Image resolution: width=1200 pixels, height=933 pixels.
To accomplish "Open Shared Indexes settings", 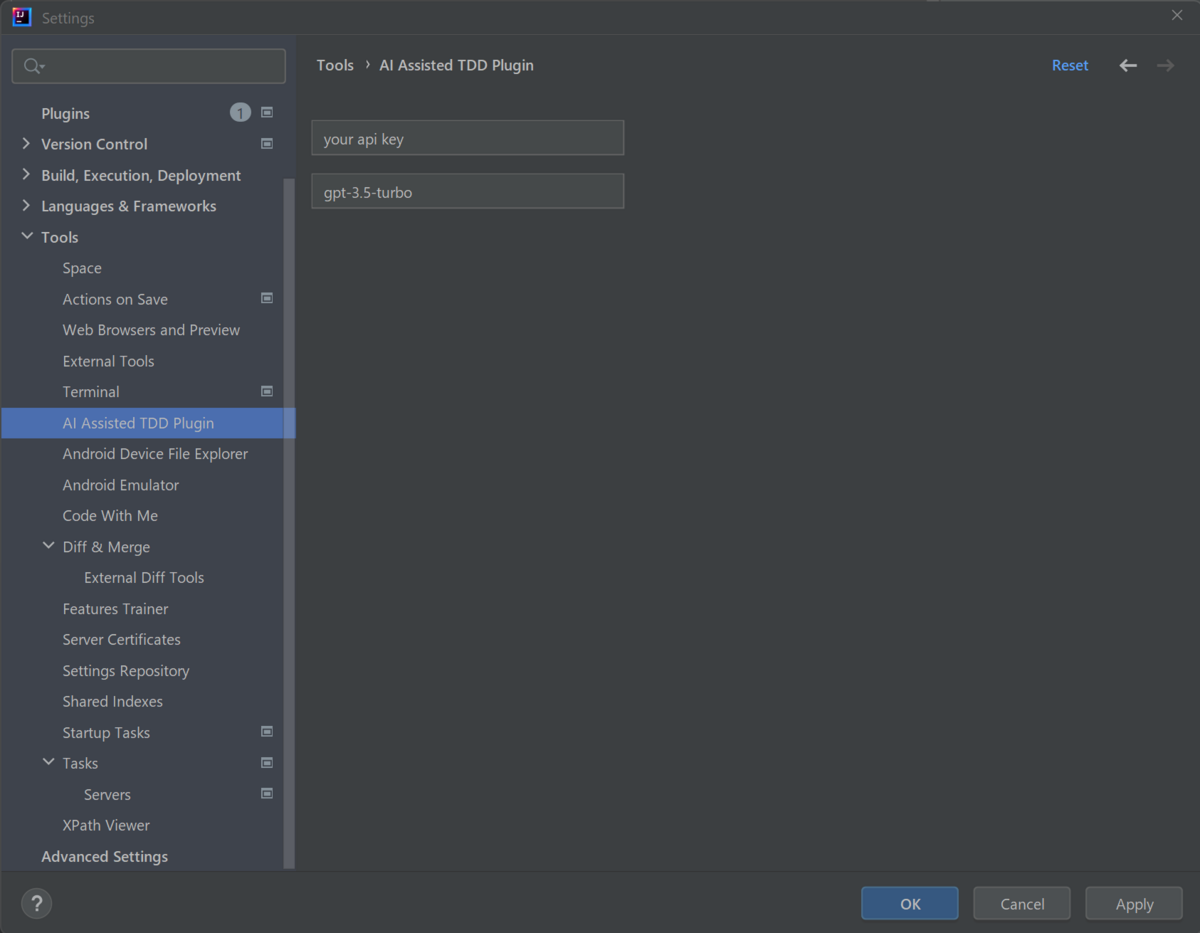I will (112, 702).
